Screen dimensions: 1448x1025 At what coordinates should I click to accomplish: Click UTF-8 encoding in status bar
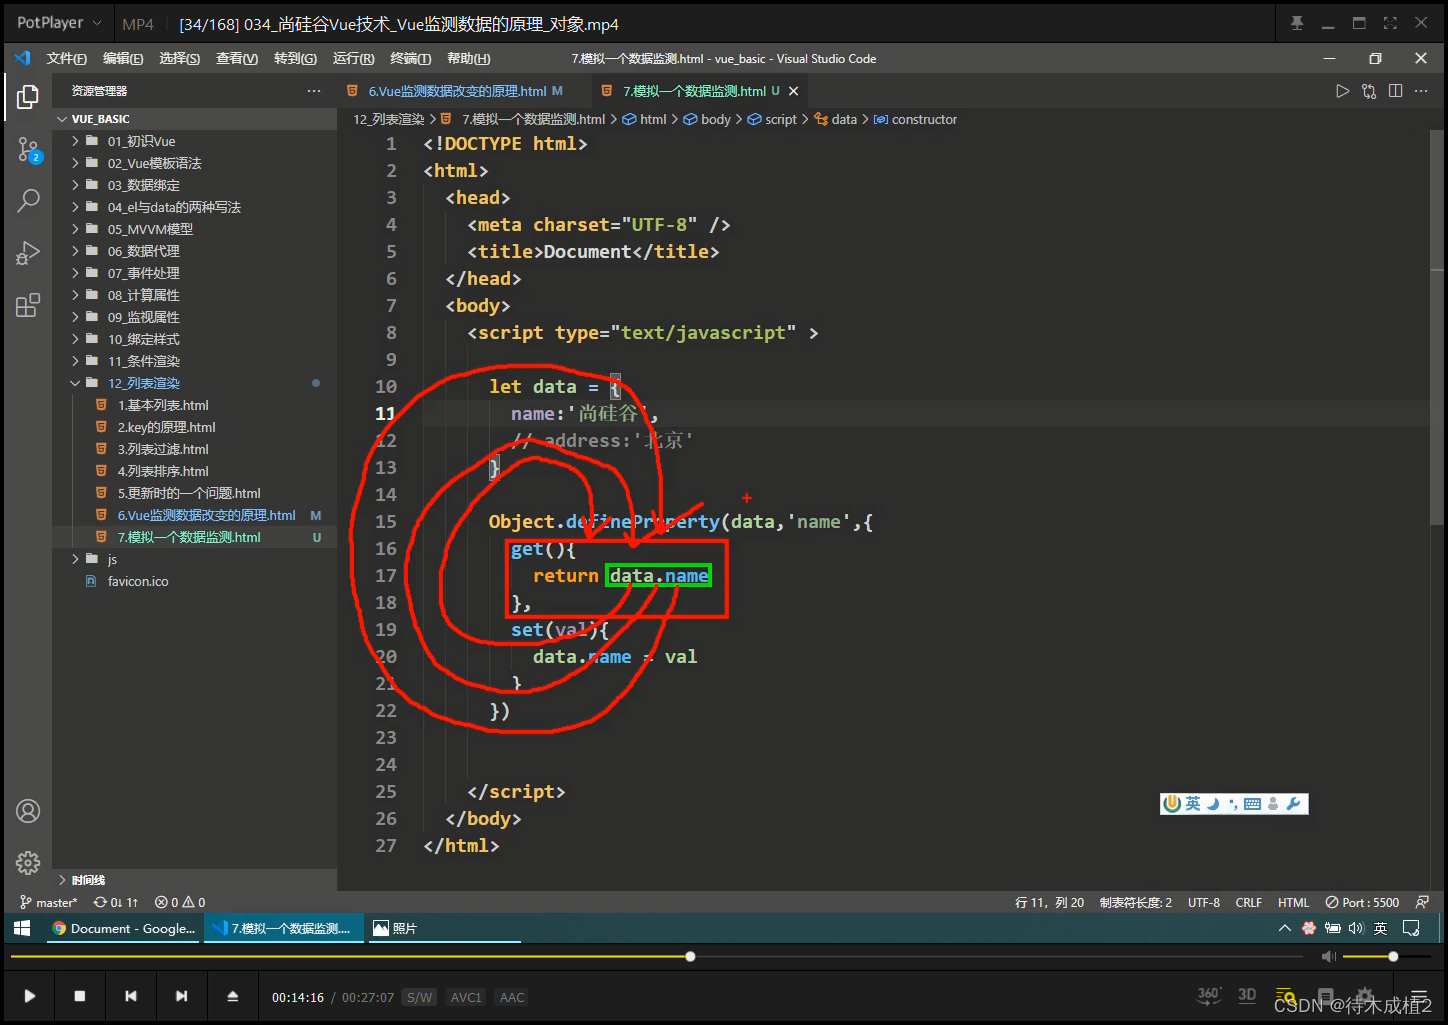click(x=1204, y=902)
